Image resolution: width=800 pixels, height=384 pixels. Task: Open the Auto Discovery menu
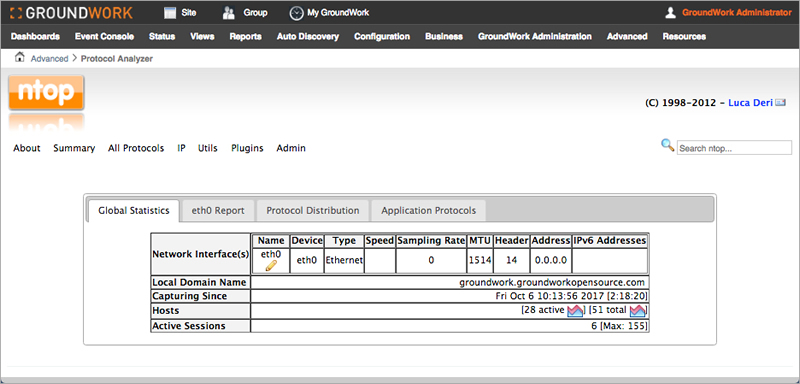click(x=308, y=37)
